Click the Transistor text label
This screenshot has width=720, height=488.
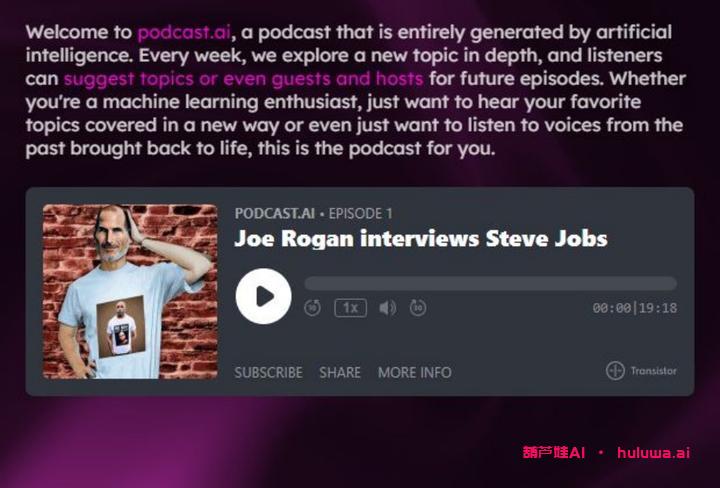click(653, 371)
